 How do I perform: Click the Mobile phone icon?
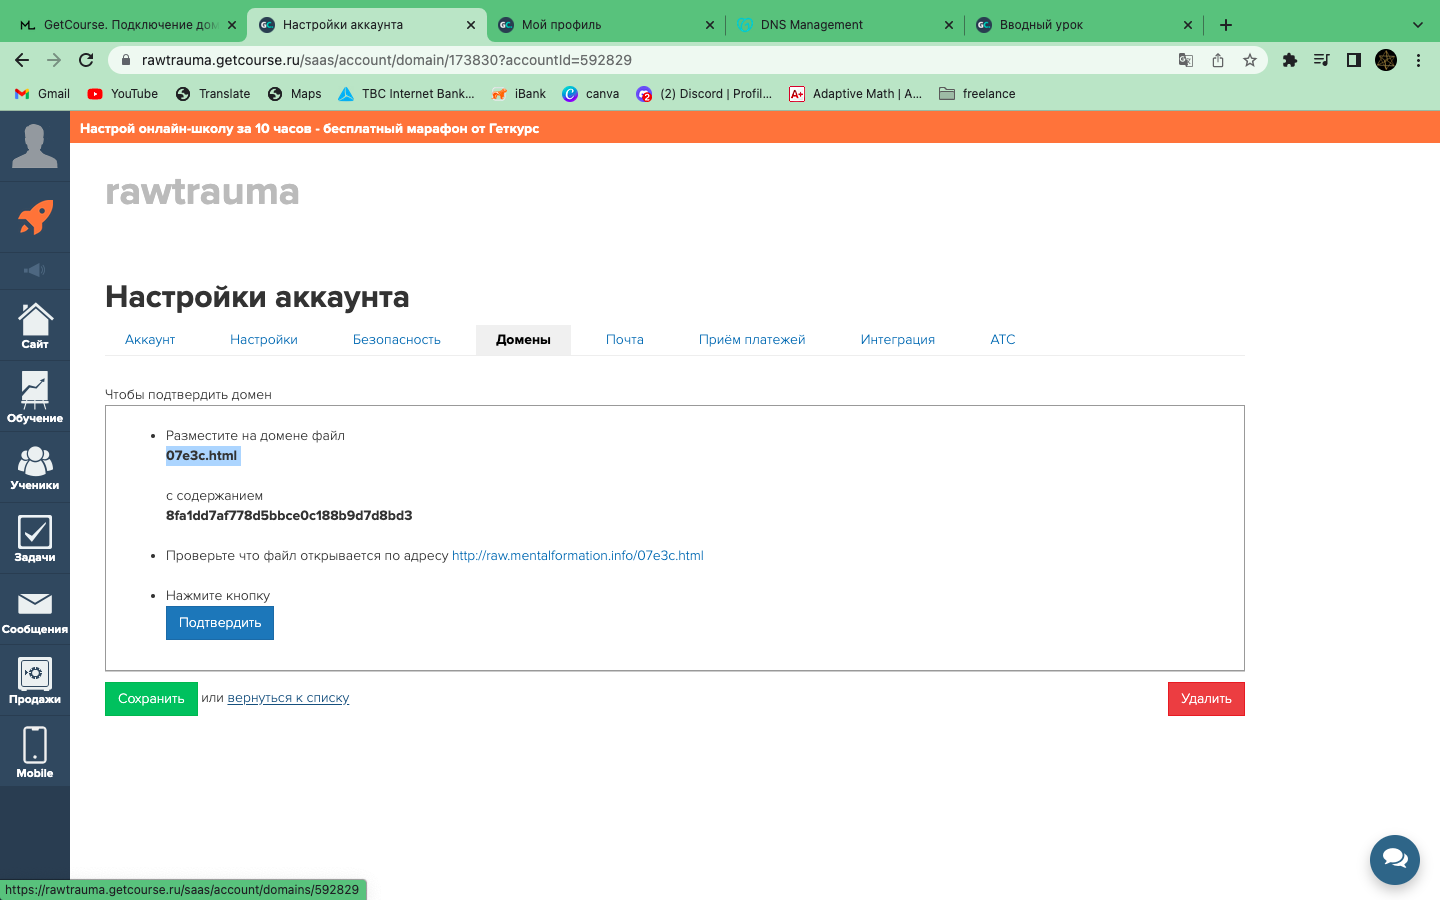click(35, 752)
